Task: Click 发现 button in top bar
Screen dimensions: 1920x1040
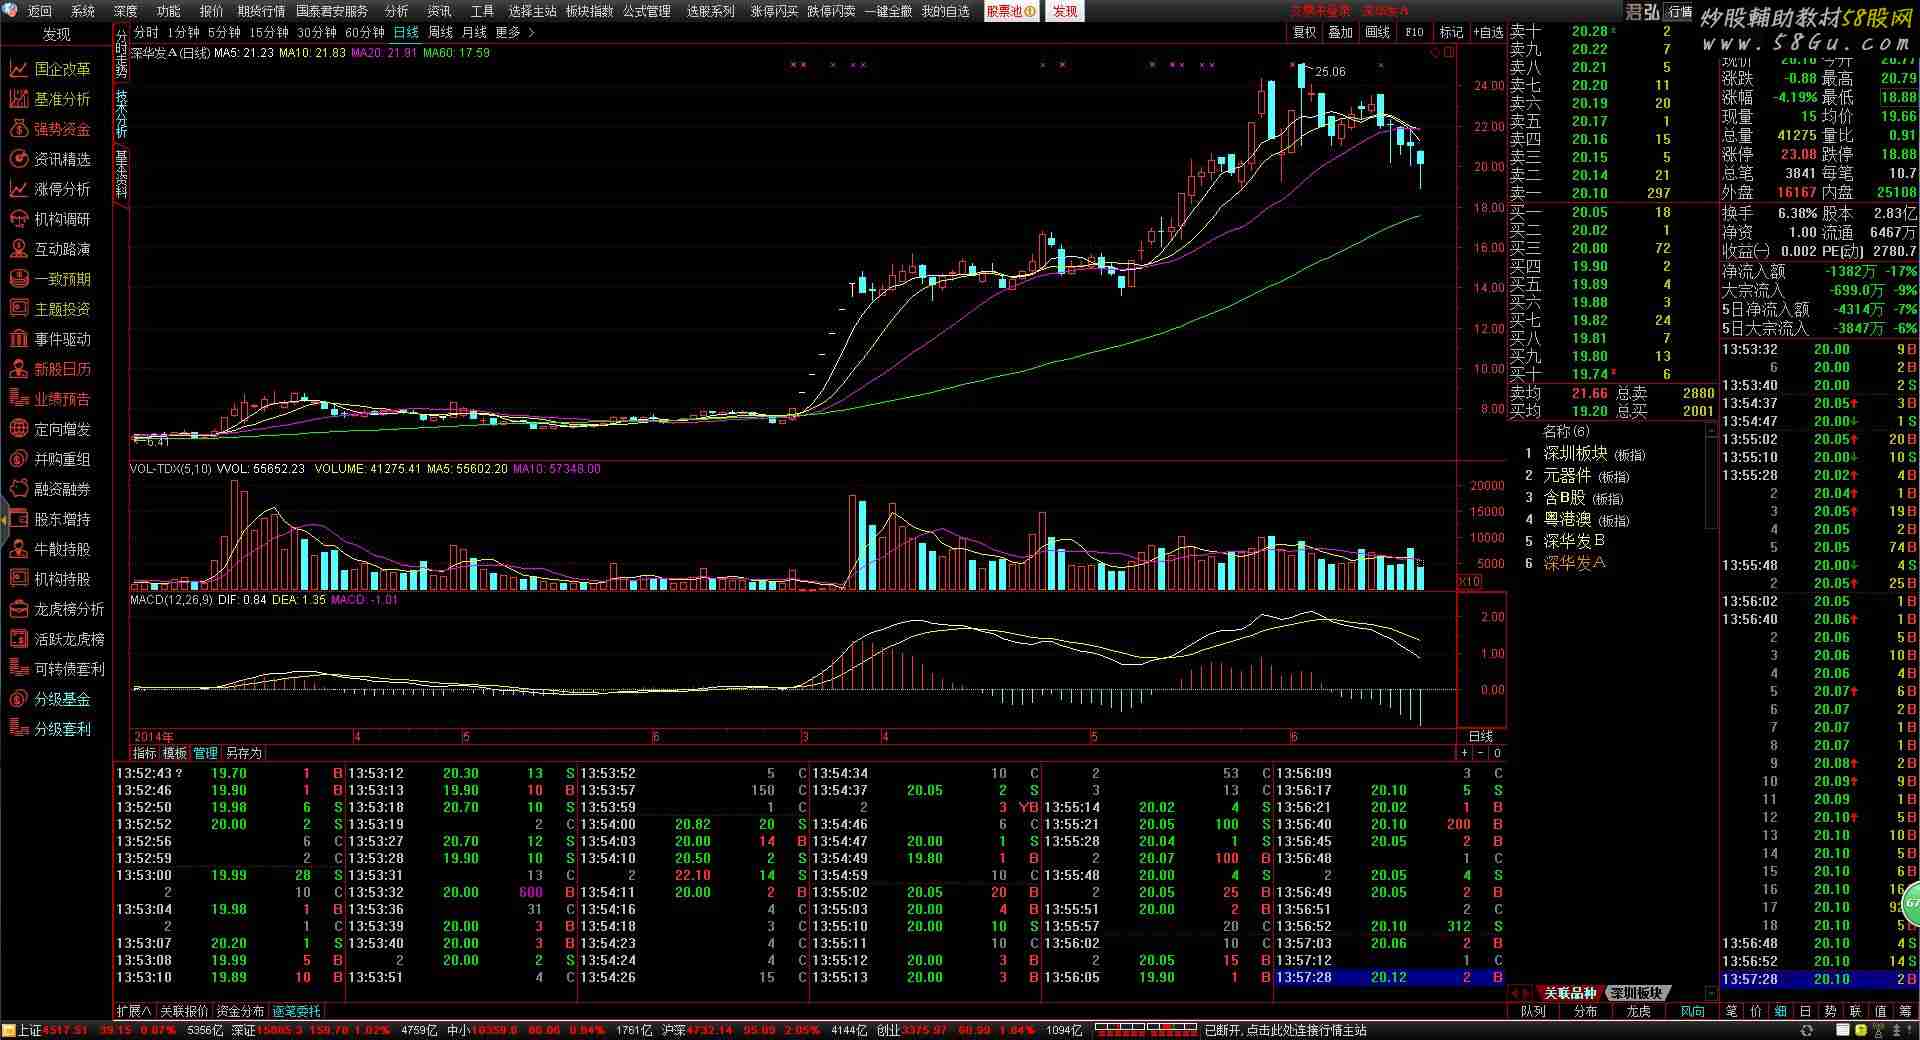Action: click(1065, 11)
